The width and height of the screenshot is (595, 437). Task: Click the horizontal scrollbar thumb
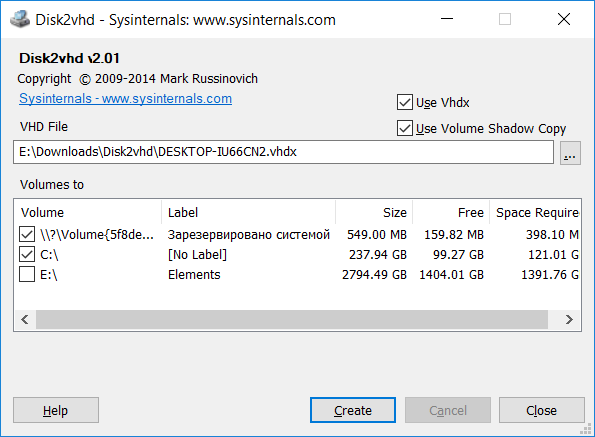tap(292, 319)
